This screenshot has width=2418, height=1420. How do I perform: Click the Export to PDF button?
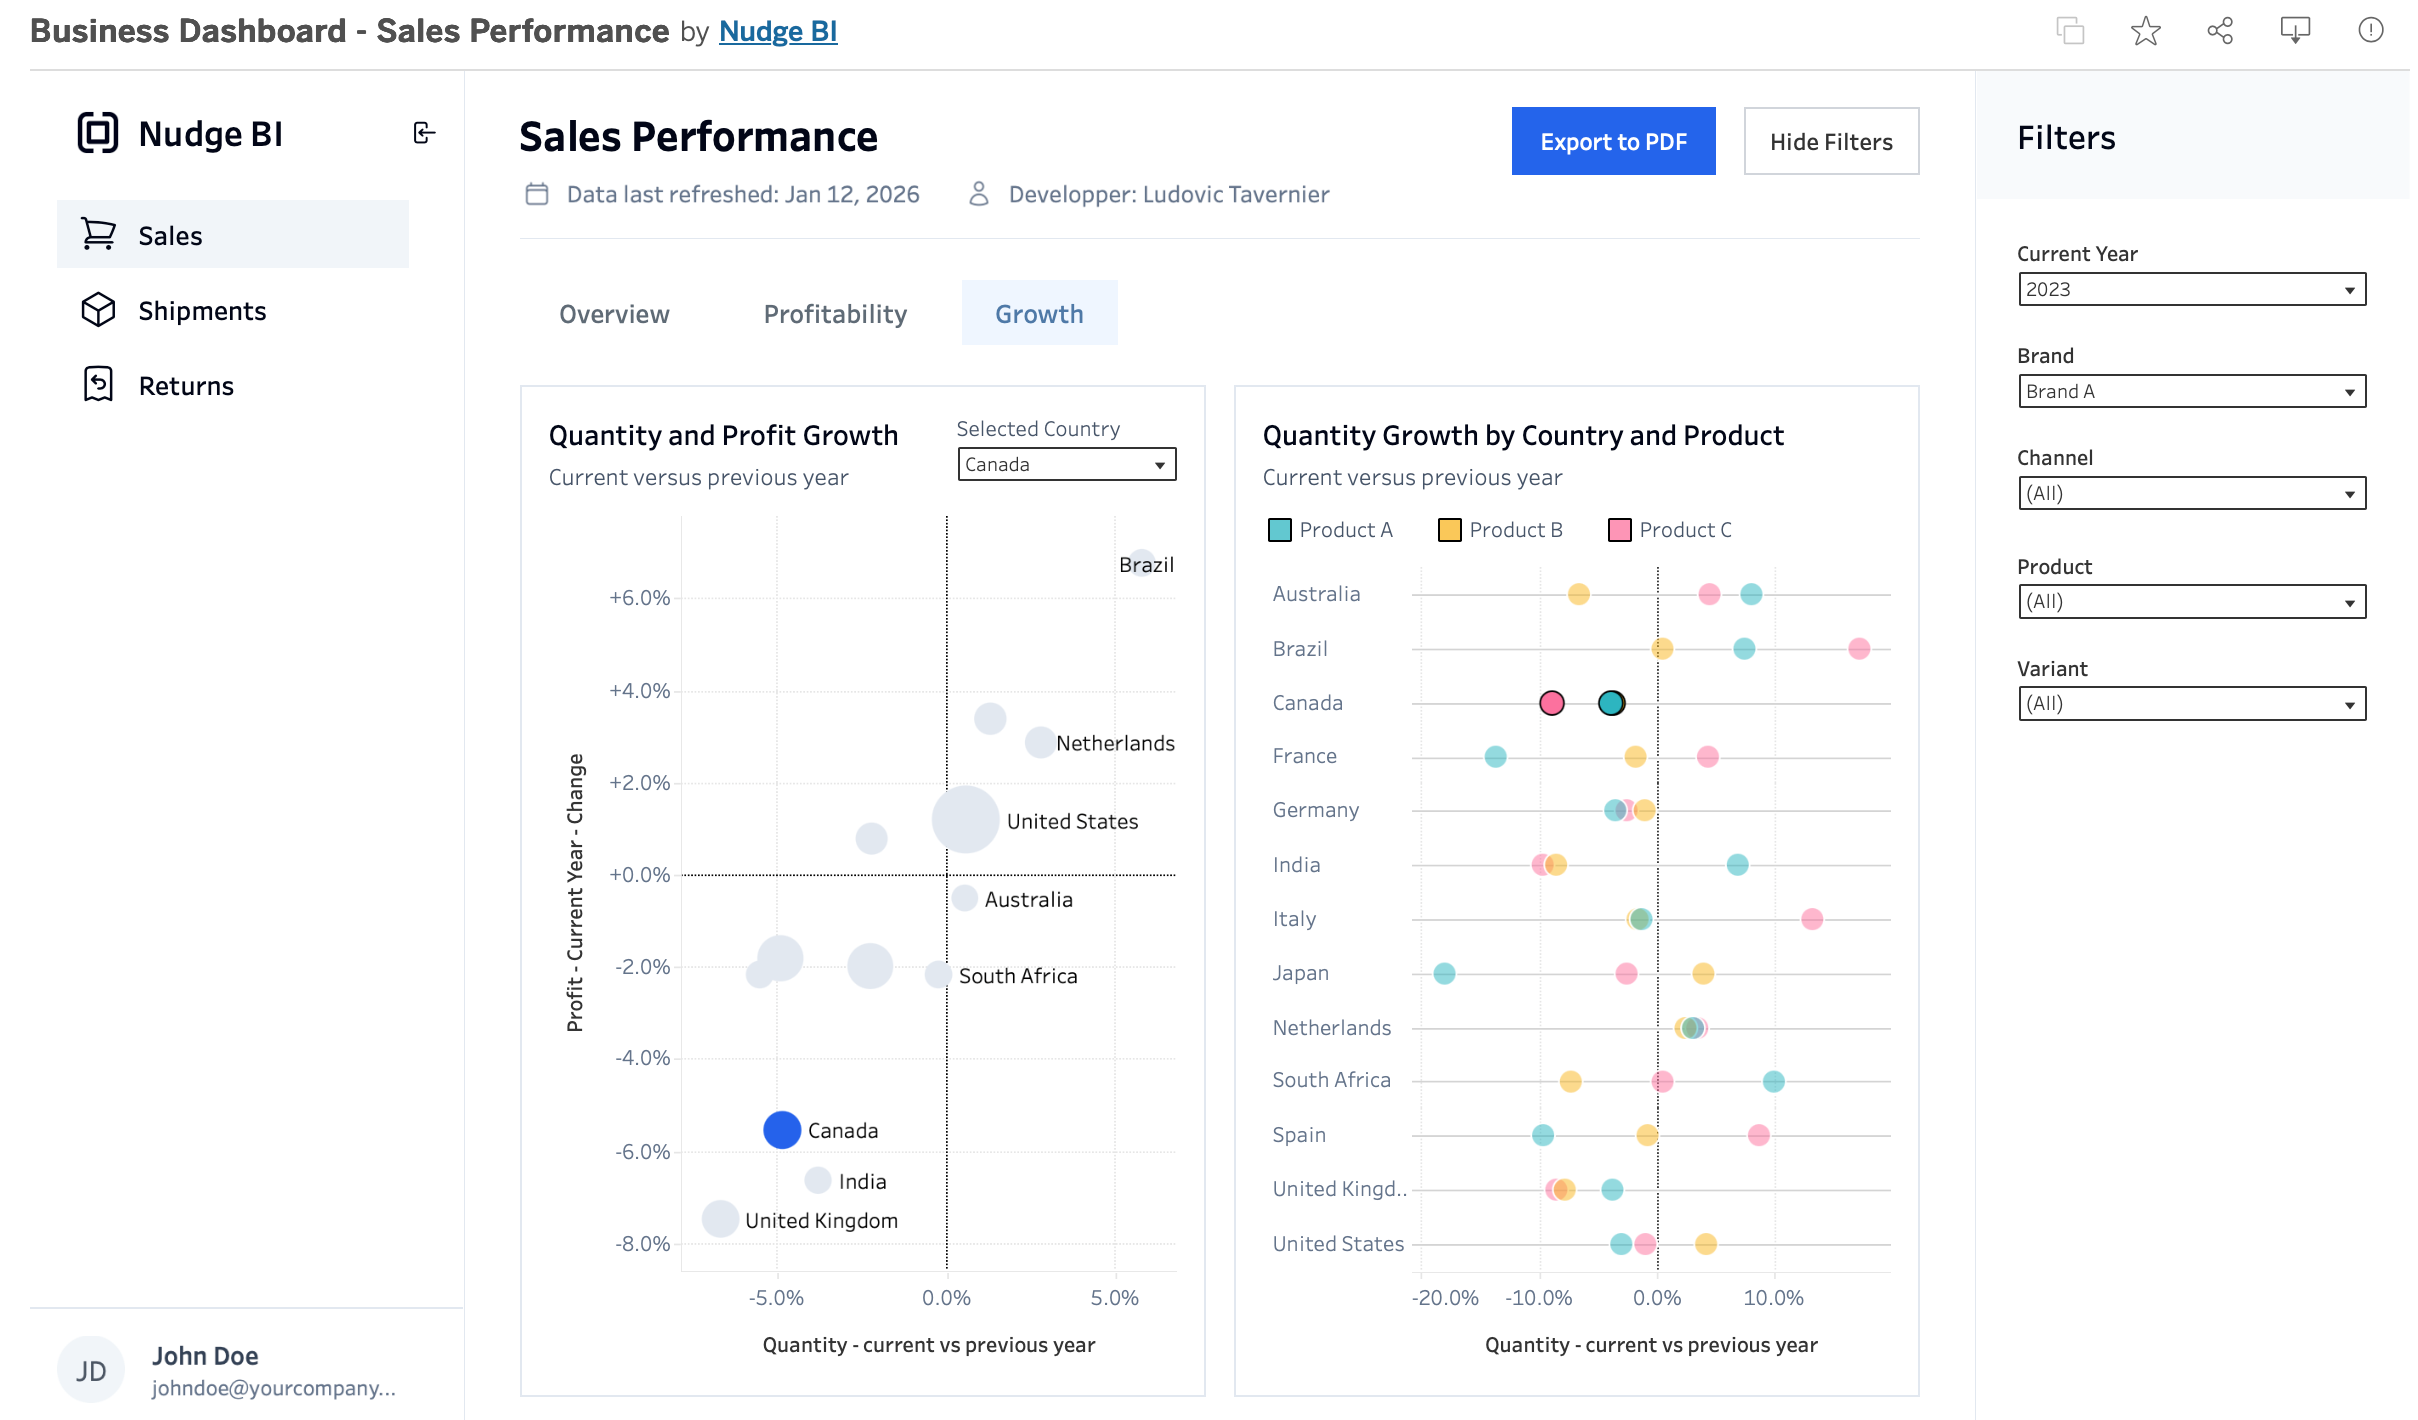tap(1613, 142)
